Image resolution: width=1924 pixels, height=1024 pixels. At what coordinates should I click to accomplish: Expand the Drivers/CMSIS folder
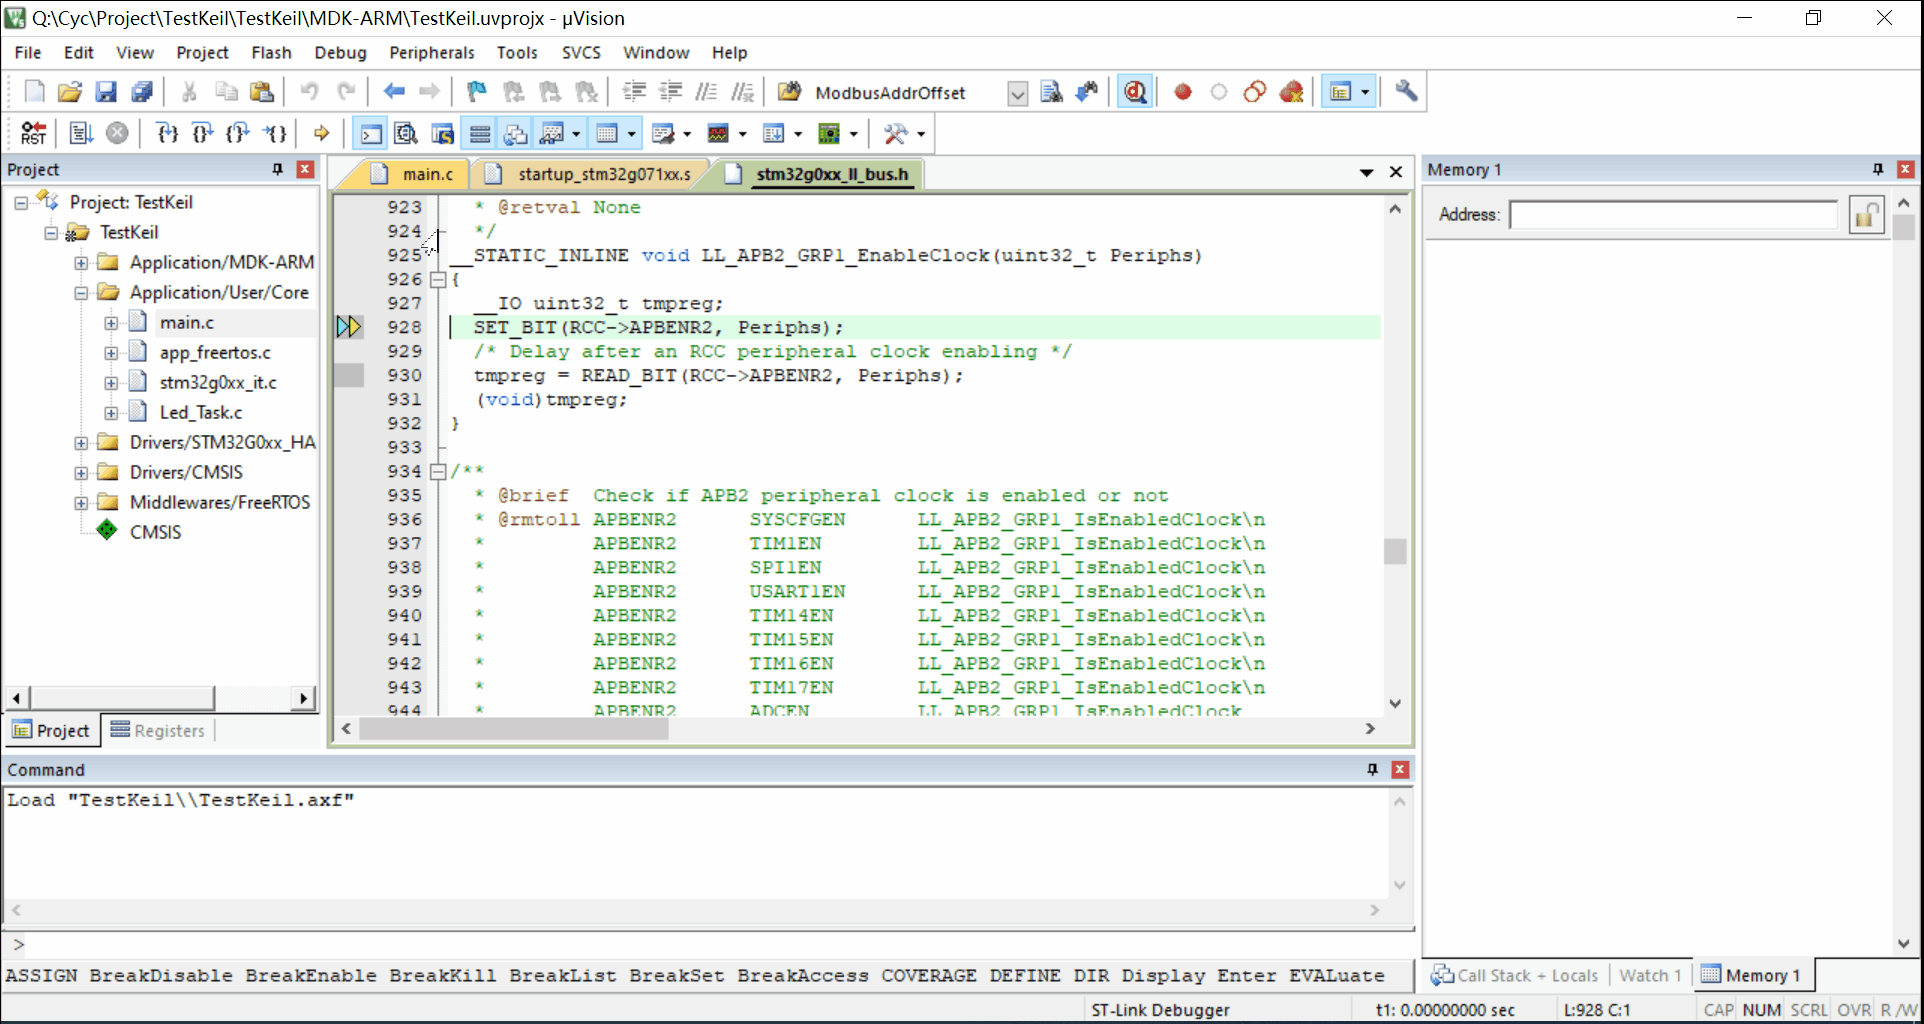point(81,472)
